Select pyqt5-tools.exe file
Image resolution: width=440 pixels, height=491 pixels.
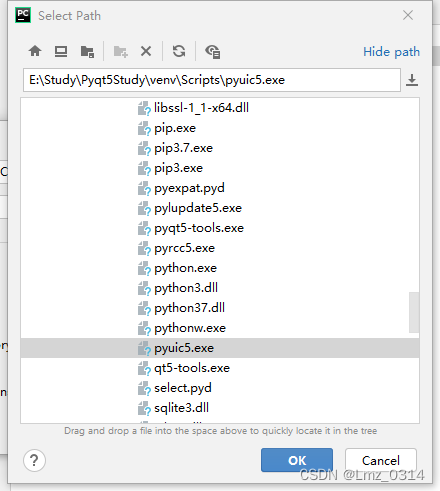[x=199, y=228]
